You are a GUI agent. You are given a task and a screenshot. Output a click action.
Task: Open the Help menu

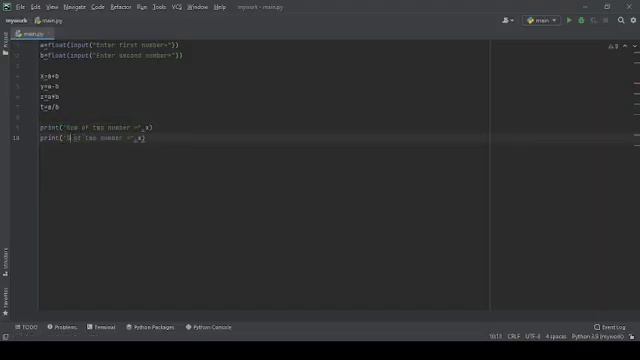pyautogui.click(x=220, y=7)
